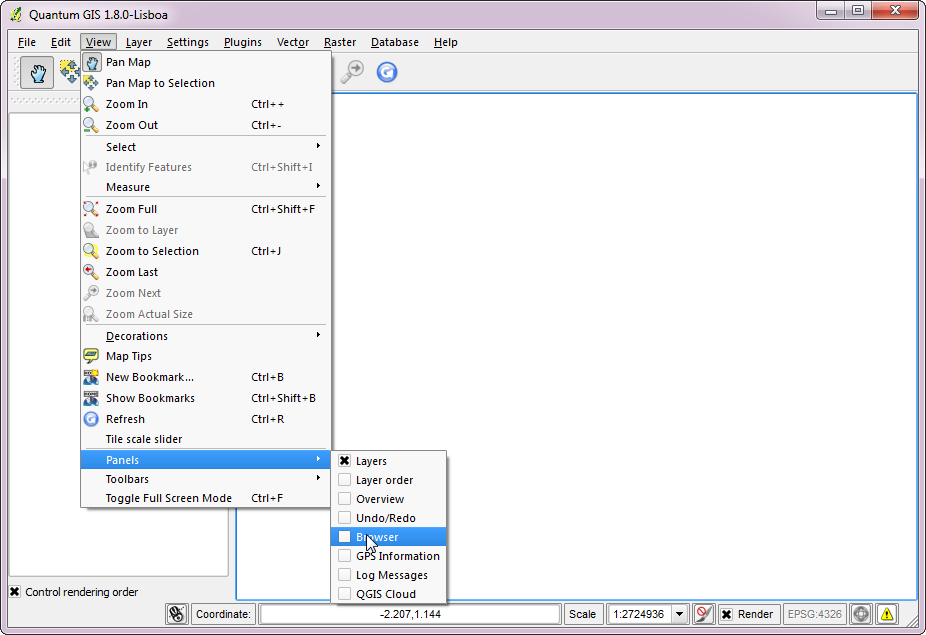Click the Pan Map menu icon
Screen dimensions: 926x635
coord(92,62)
